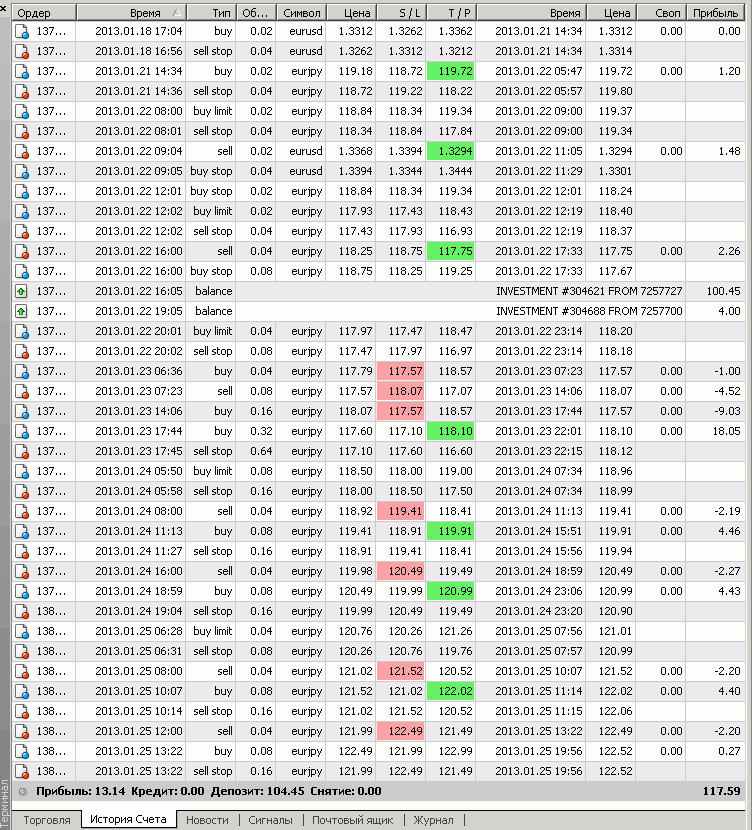
Task: Select order icon of sell opened 2013.01.25 08:00
Action: [22, 672]
